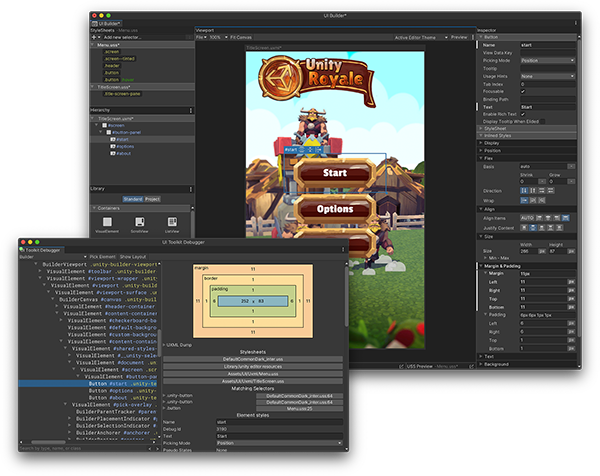
Task: Open the File menu in Viewport toolbar
Action: pos(201,37)
